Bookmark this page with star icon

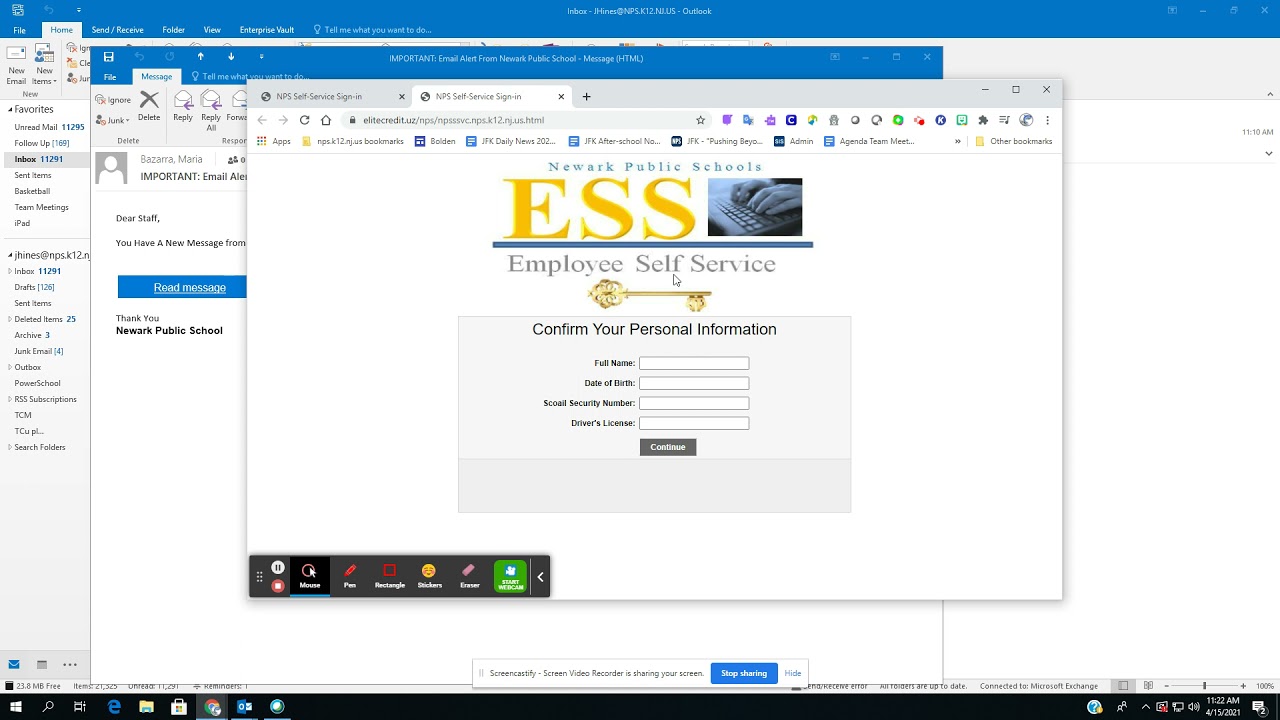(700, 120)
